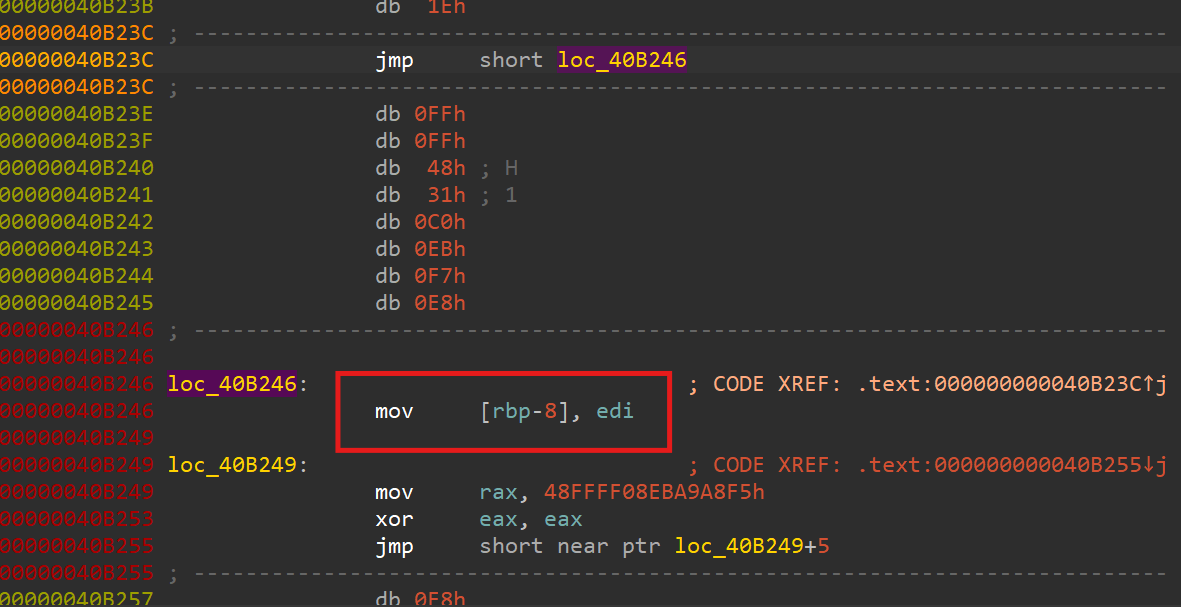1181x607 pixels.
Task: Click eax in the xor instruction
Action: tap(498, 519)
